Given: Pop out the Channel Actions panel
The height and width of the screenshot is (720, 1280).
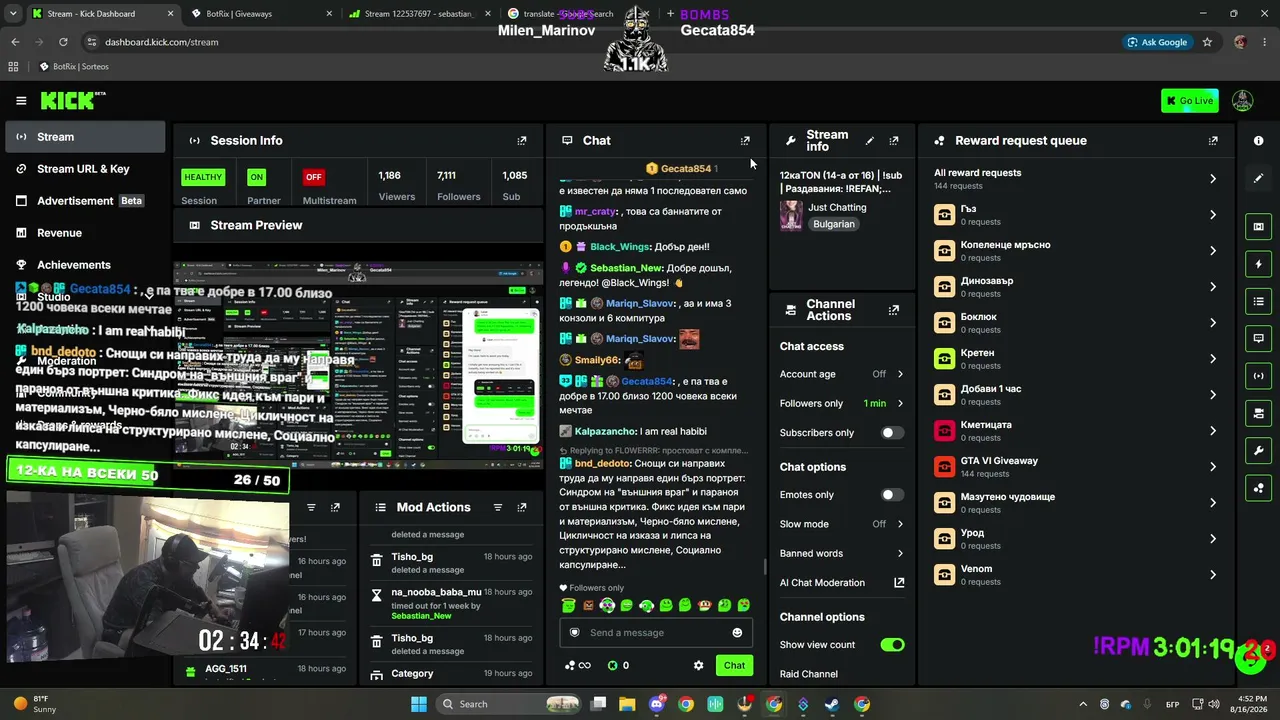Looking at the screenshot, I should 894,310.
